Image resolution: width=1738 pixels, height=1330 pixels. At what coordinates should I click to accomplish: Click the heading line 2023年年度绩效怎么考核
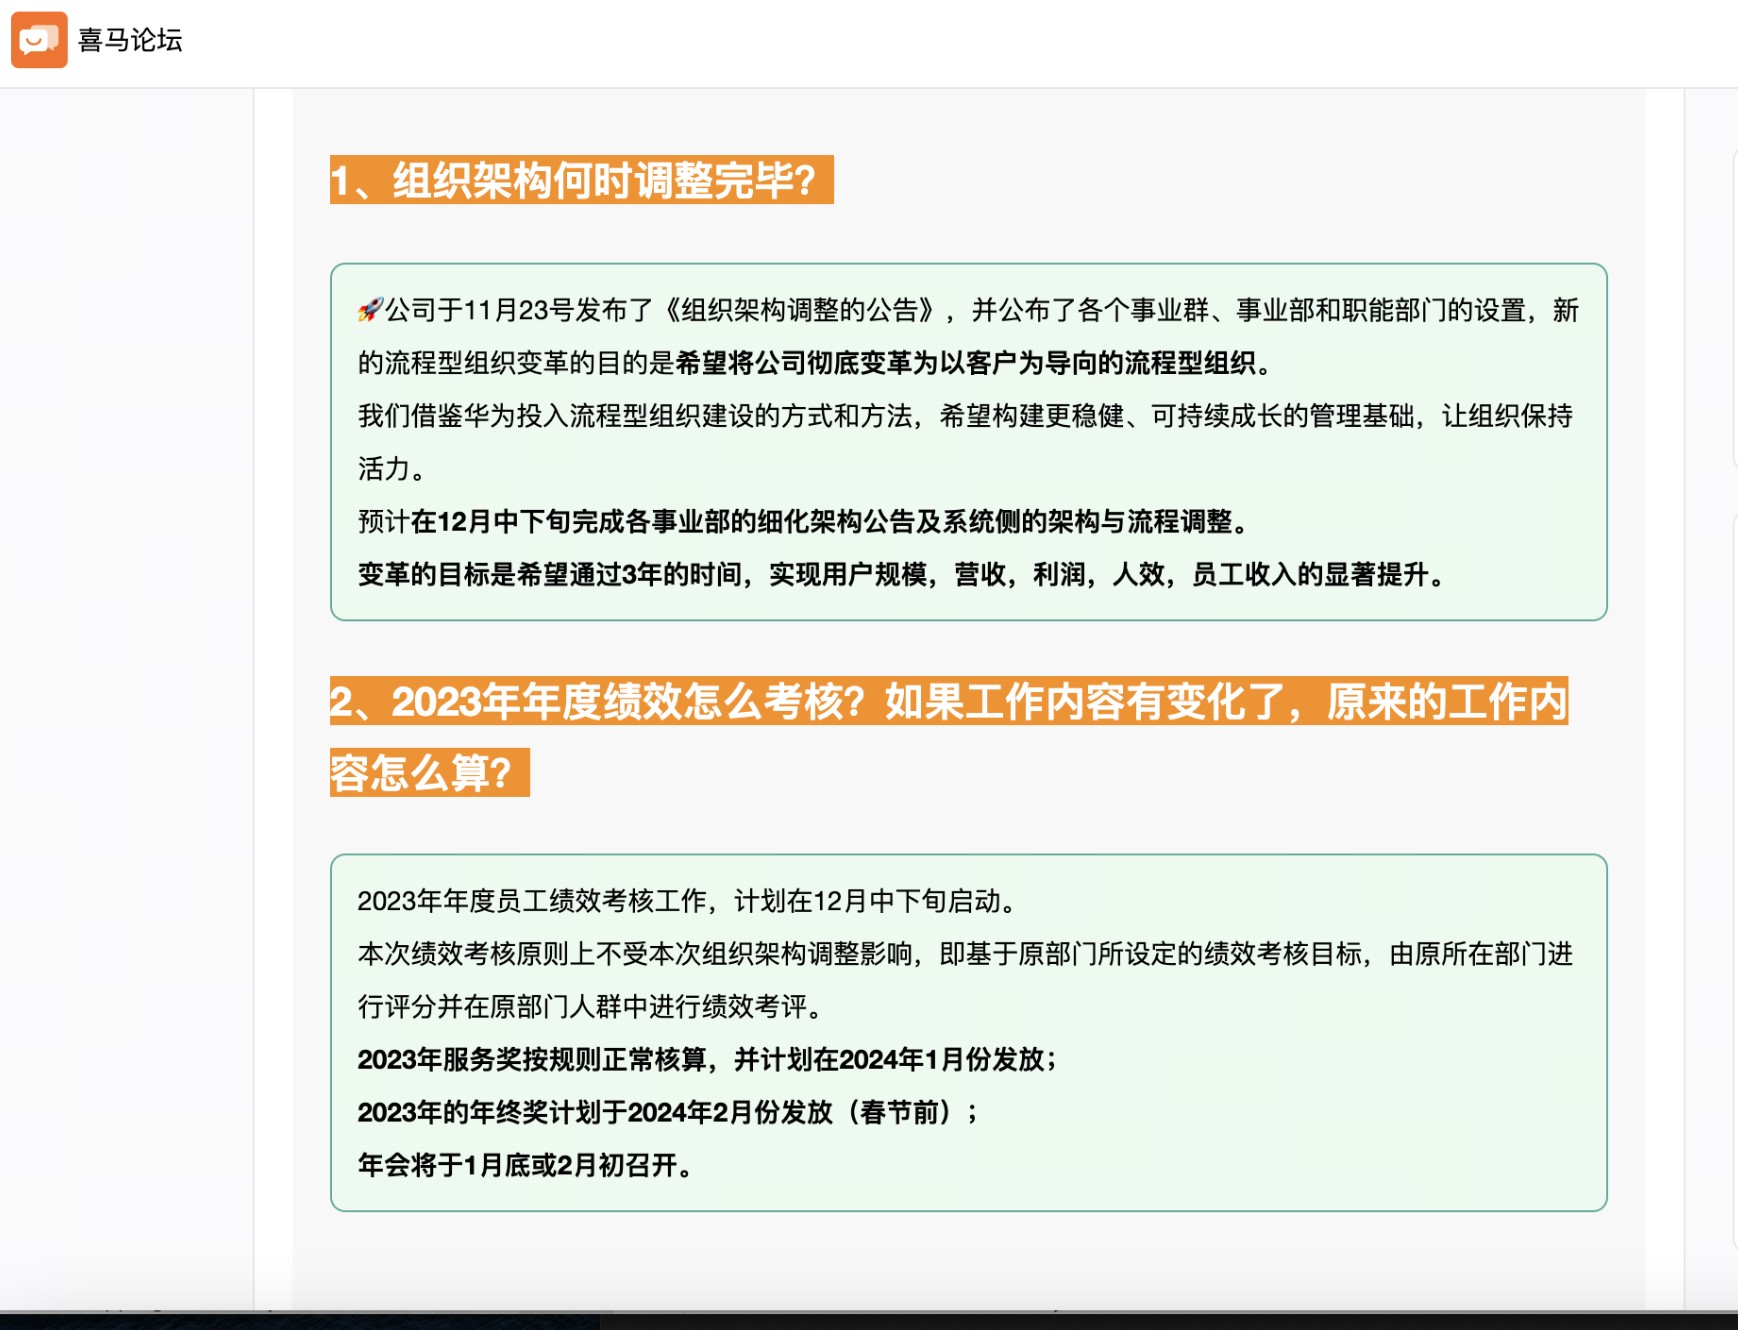948,702
